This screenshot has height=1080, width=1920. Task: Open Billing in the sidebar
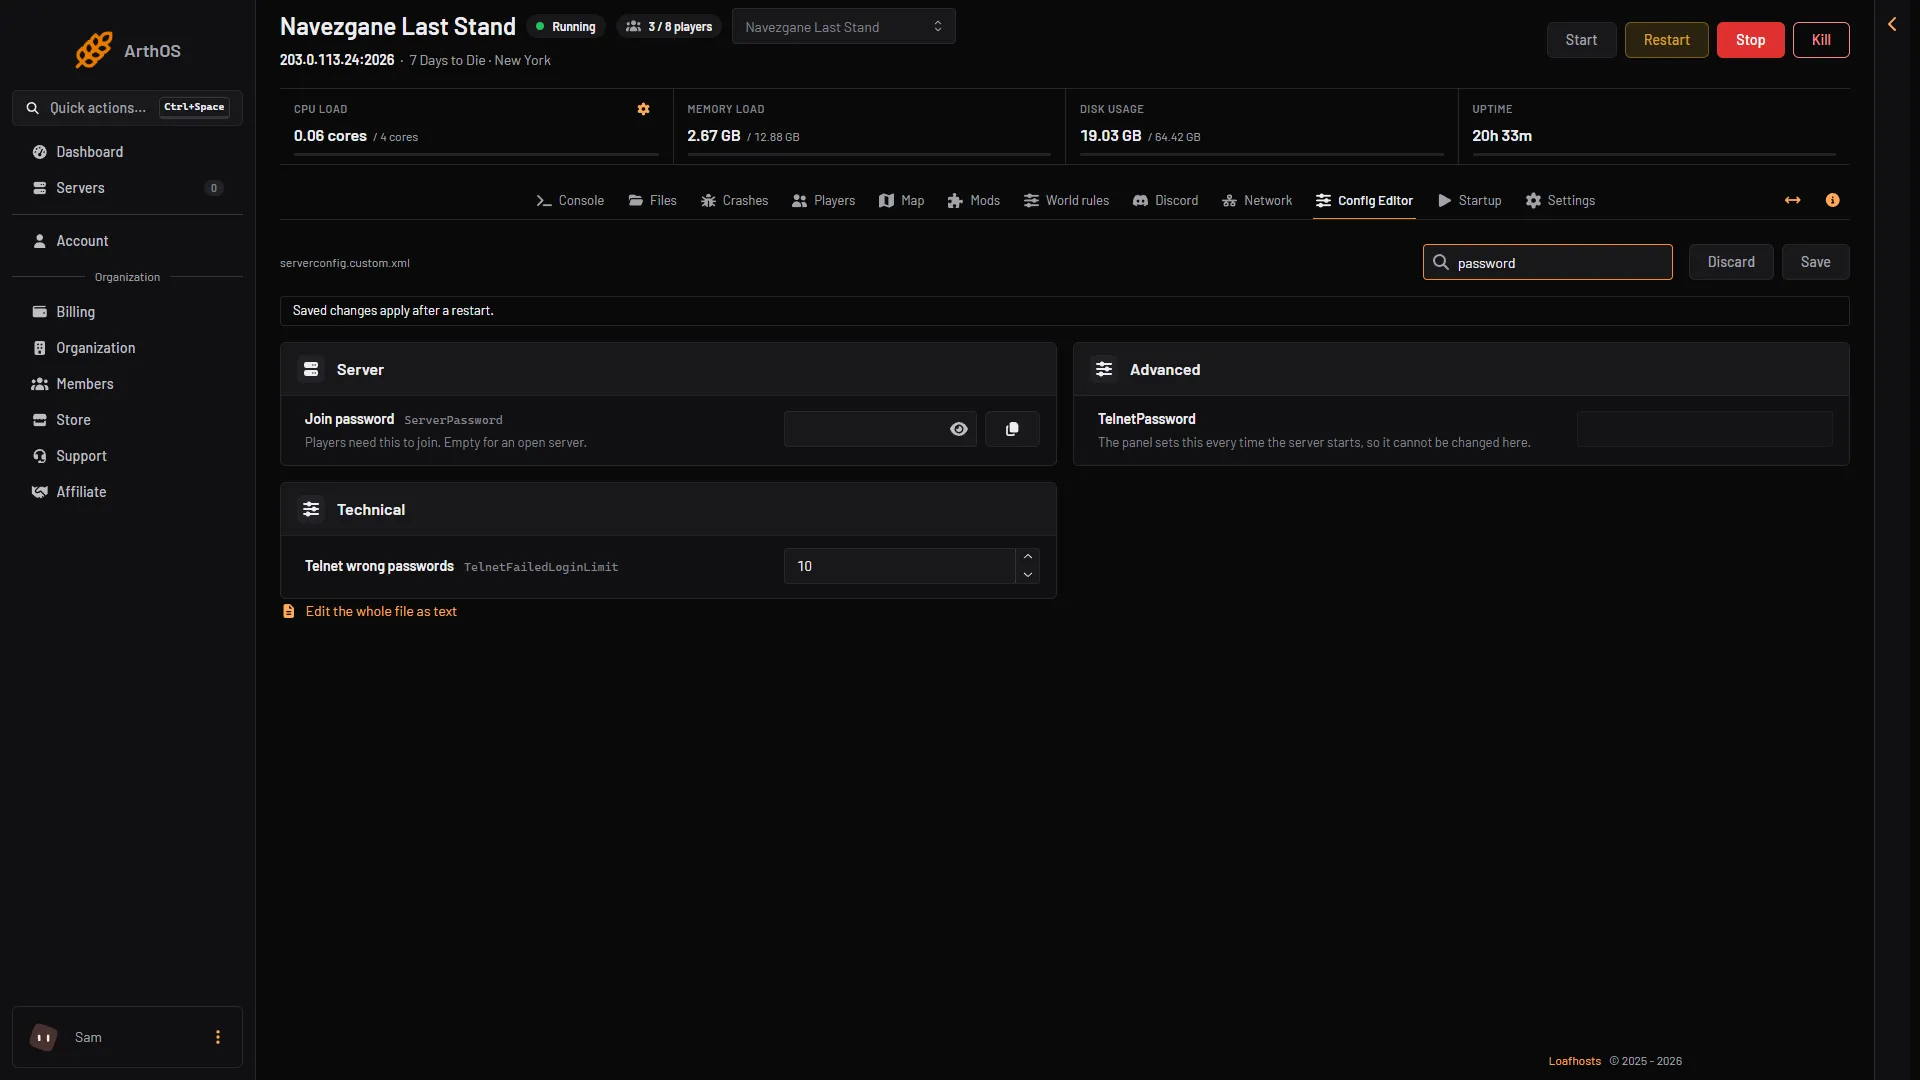pos(127,312)
